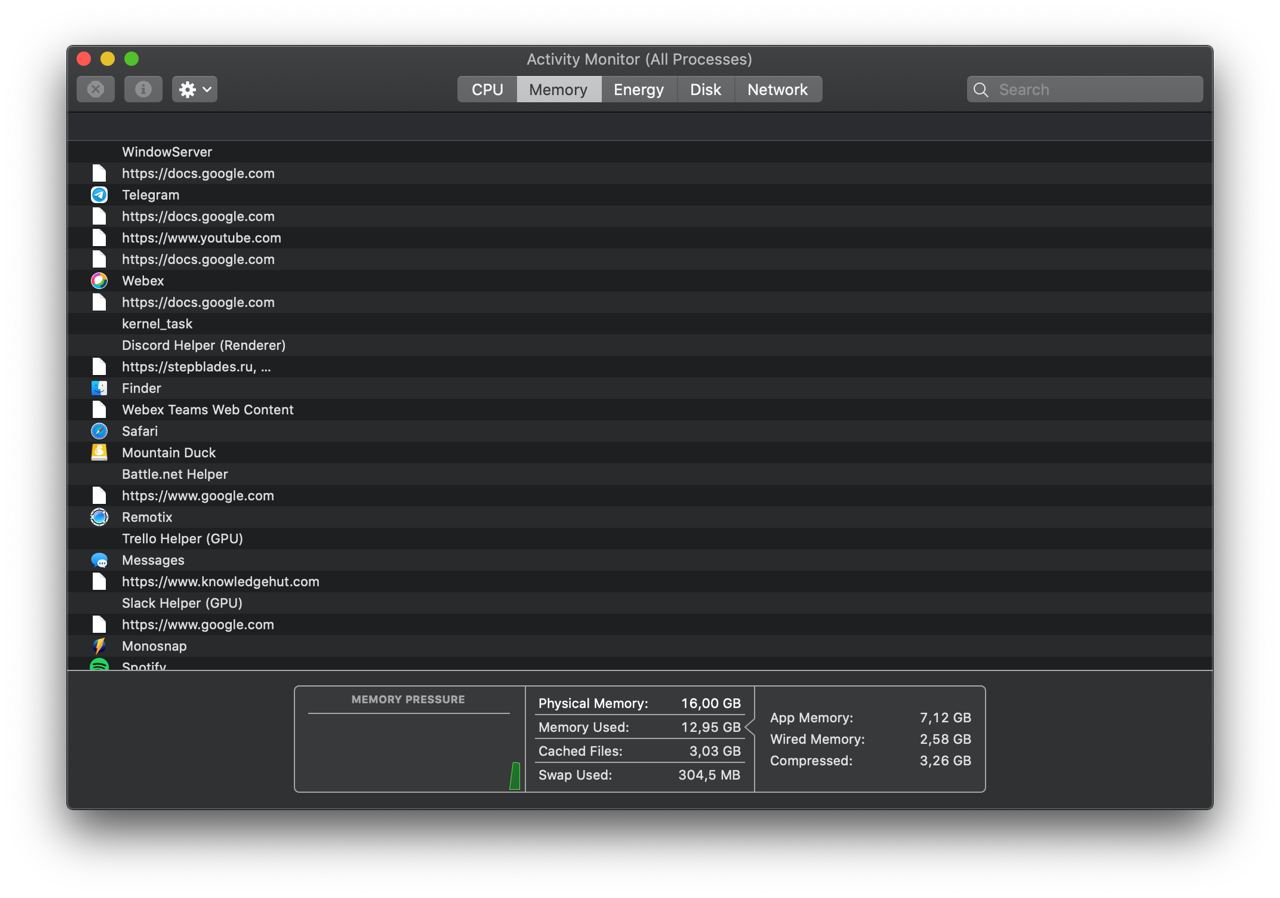1280x898 pixels.
Task: Select the Battle.net Helper process
Action: 640,474
